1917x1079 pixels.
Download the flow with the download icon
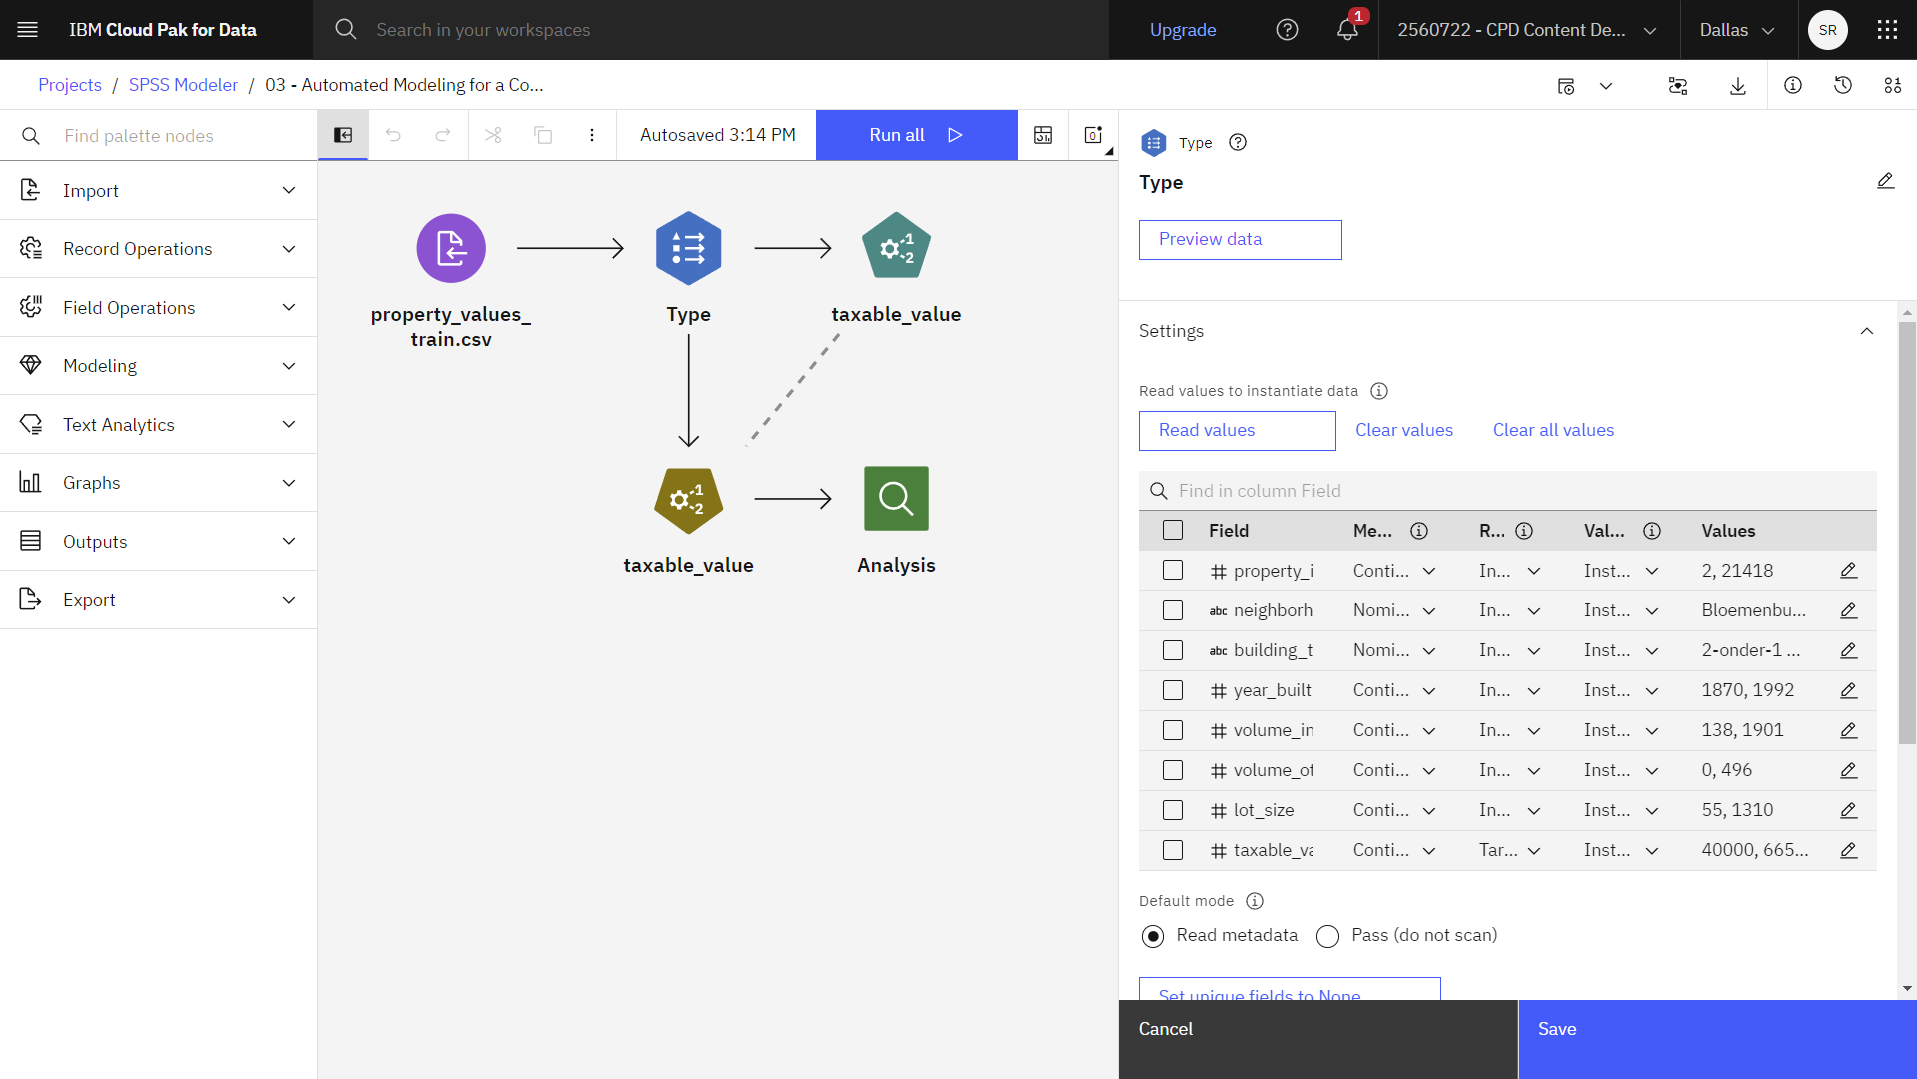(x=1738, y=86)
